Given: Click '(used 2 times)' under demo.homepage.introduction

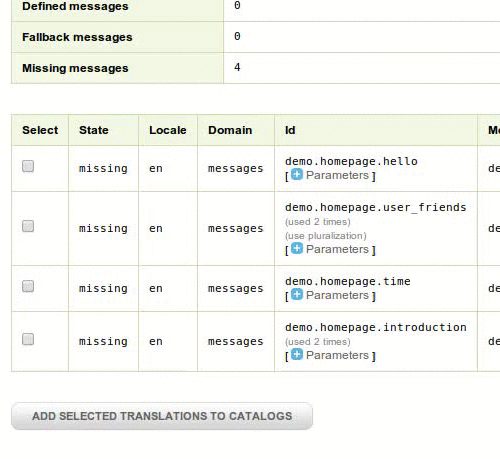Looking at the screenshot, I should pyautogui.click(x=318, y=342).
